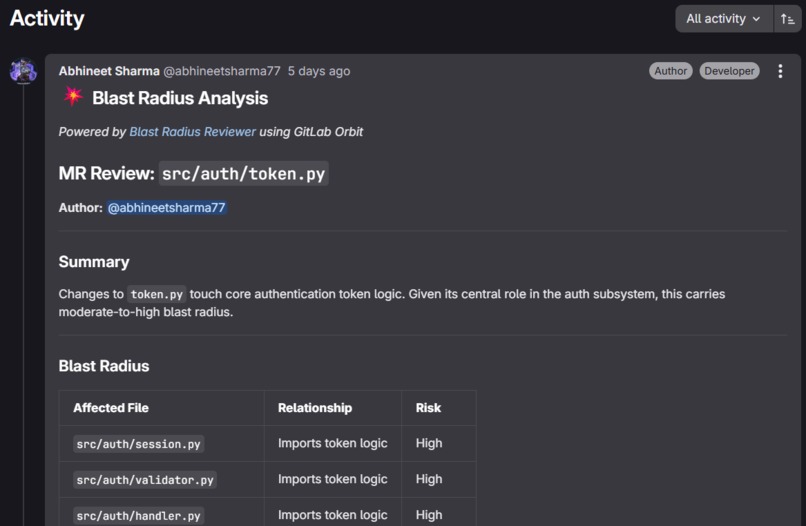Click Abhineet Sharma's avatar image
Screen dimensions: 806x526
(x=23, y=71)
